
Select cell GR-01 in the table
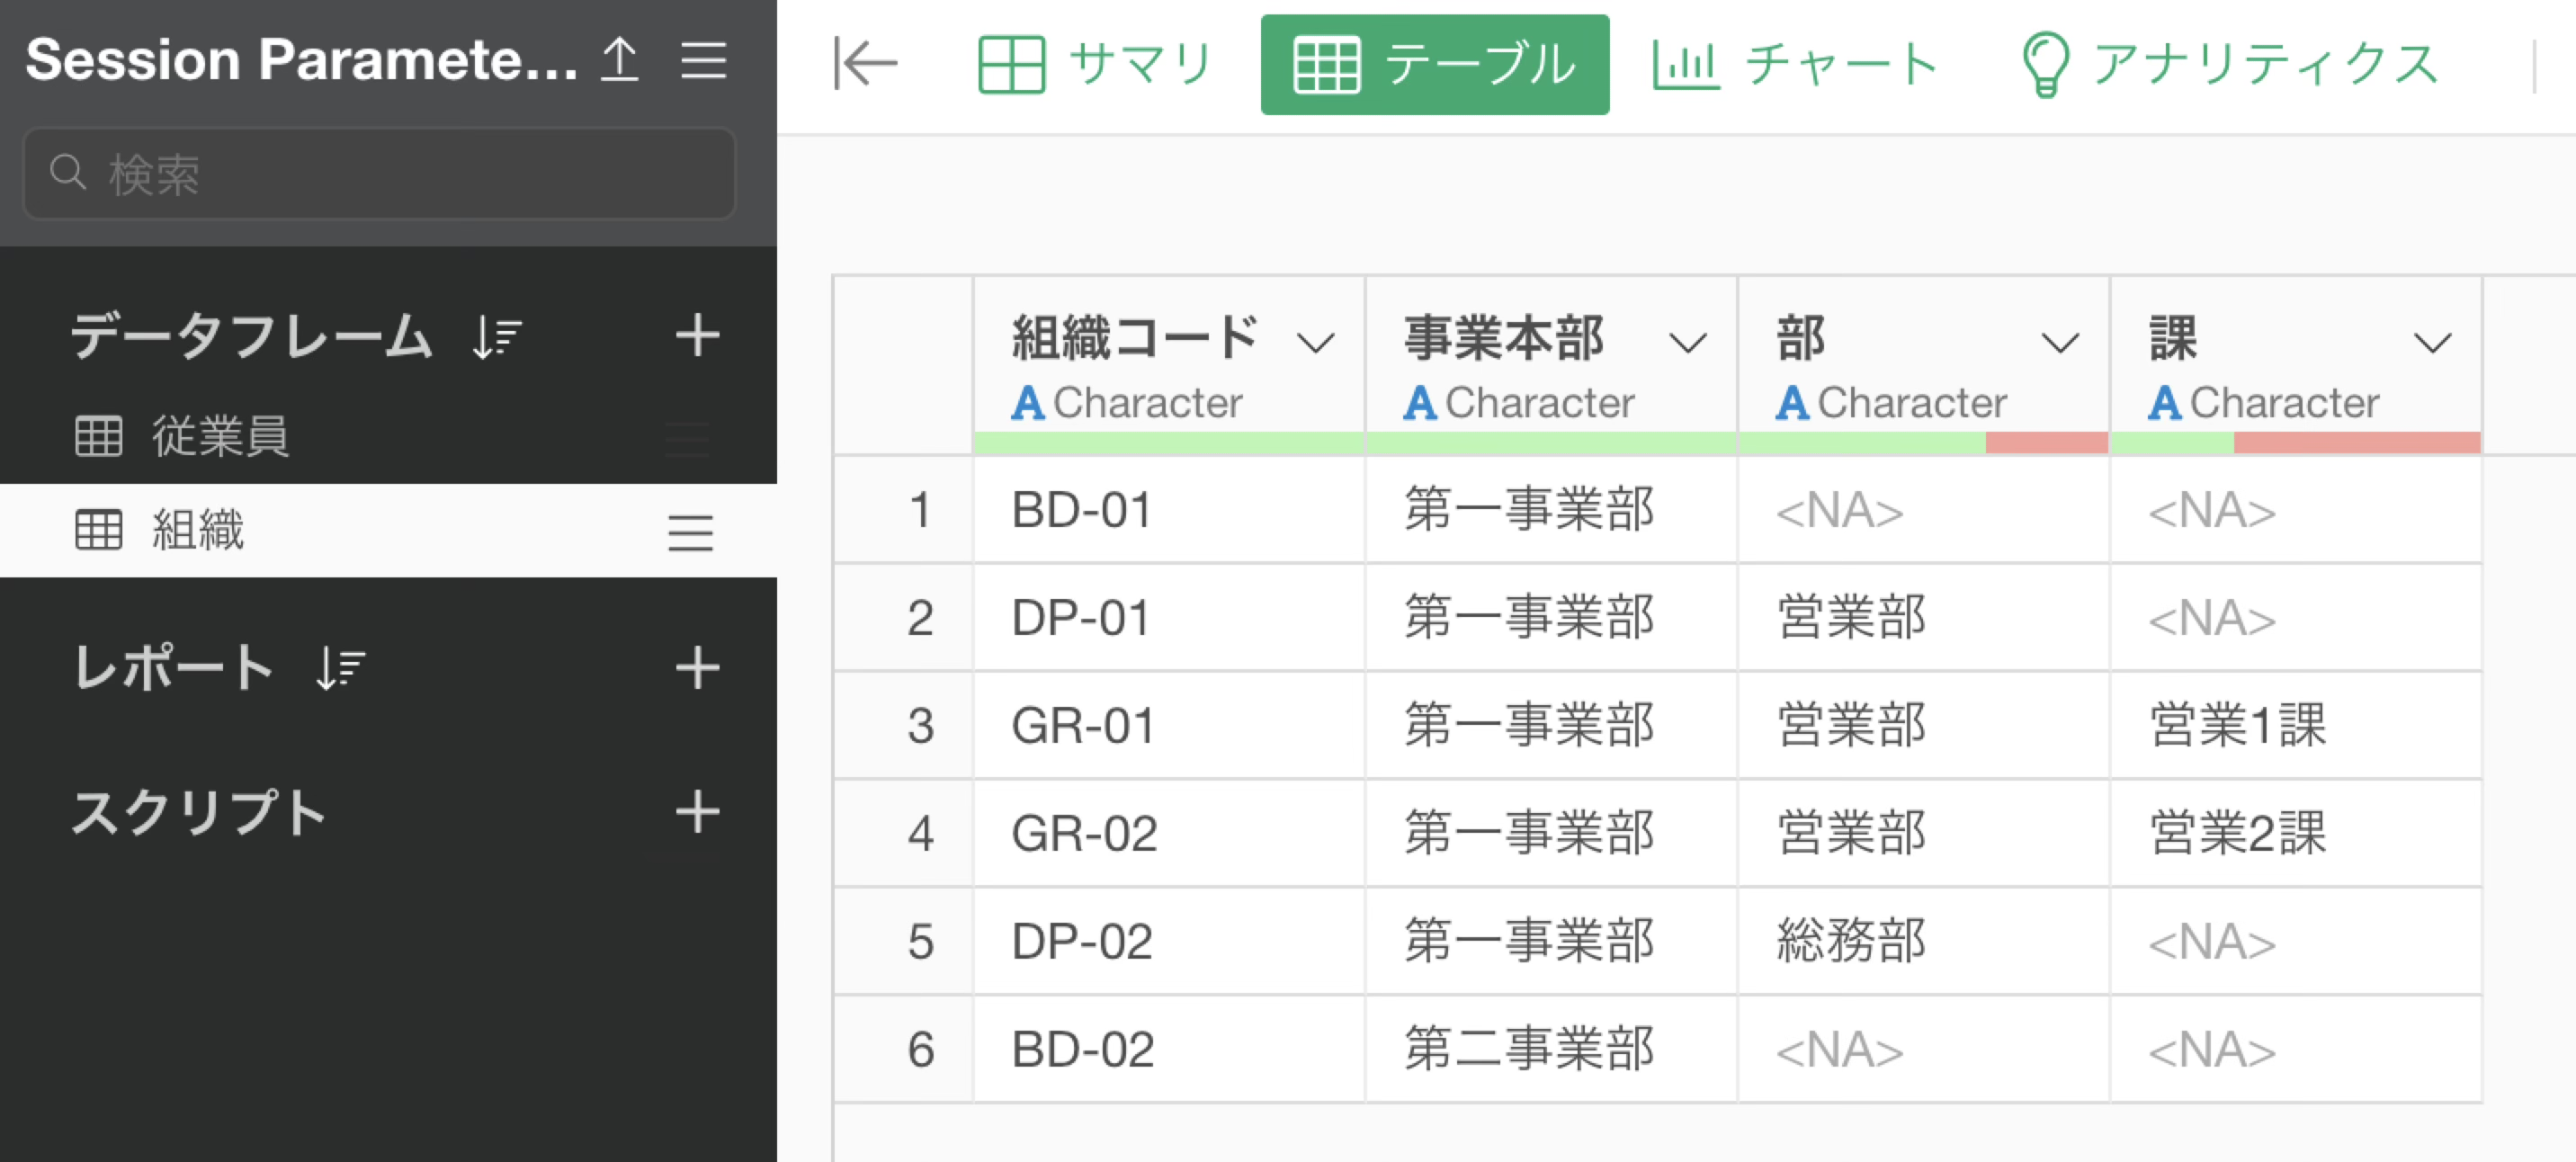[x=1083, y=725]
